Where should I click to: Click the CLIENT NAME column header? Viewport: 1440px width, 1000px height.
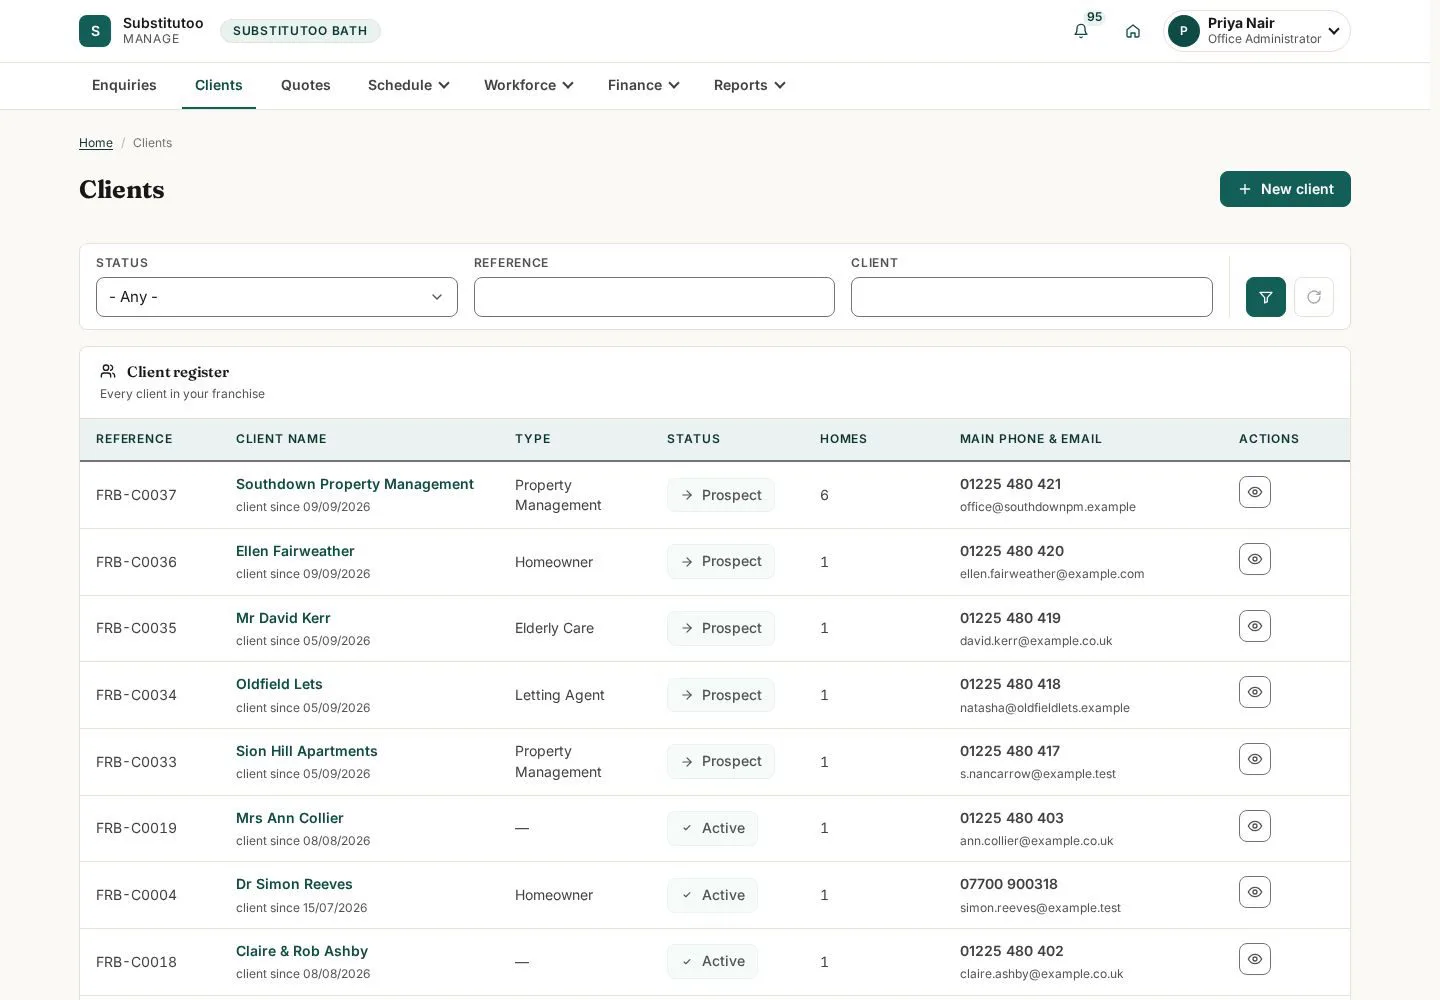281,439
